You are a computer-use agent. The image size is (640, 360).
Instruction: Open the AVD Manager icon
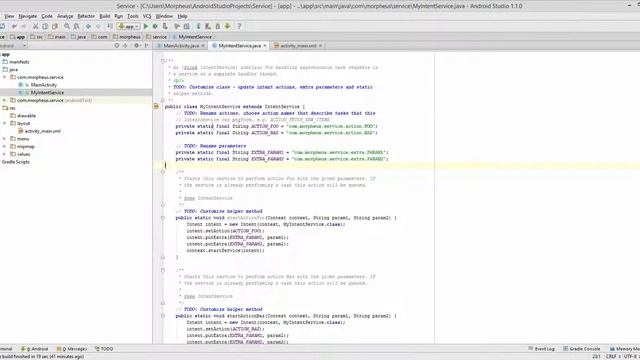tap(198, 27)
